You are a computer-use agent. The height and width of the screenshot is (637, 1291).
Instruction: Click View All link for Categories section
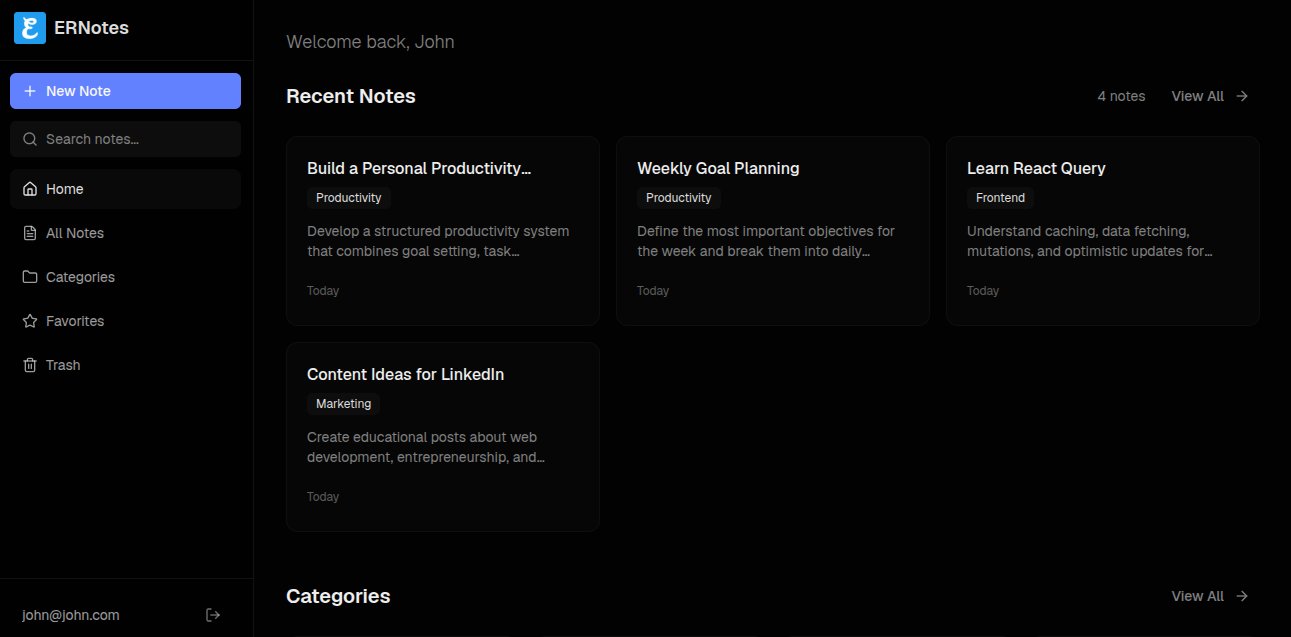coord(1210,596)
